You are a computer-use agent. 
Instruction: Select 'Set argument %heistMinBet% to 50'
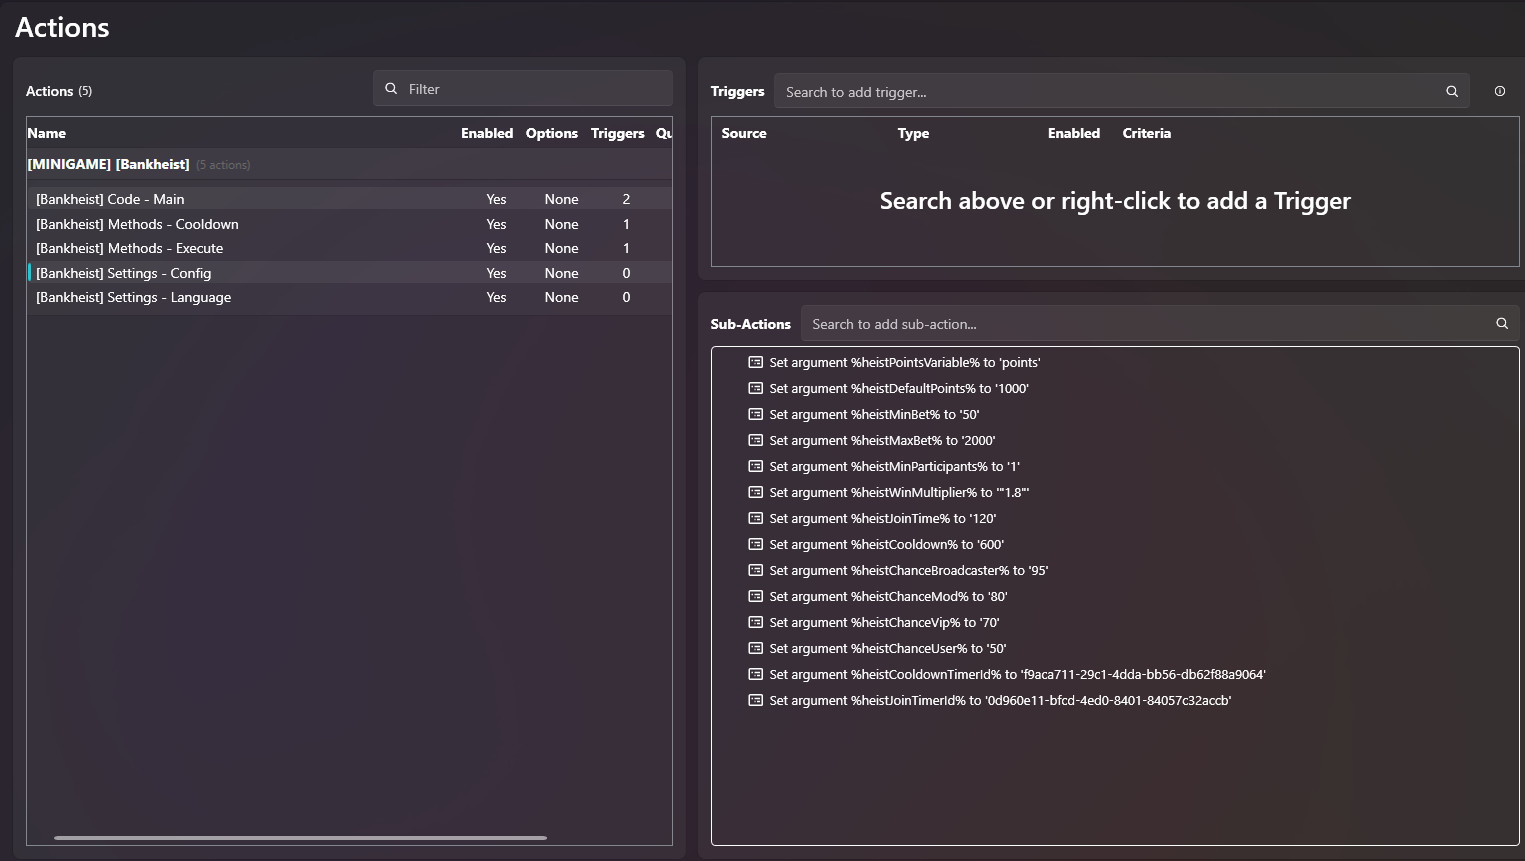pos(874,414)
